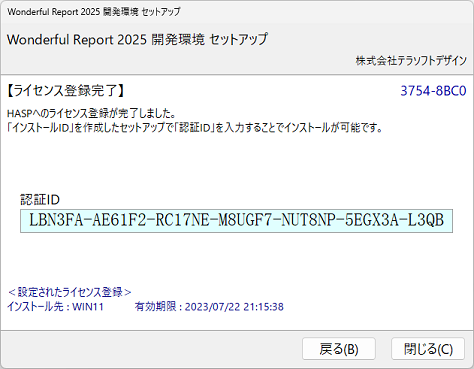474x369 pixels.
Task: Click the 有効期限 : 2023/07/22 21:15:38 text
Action: [209, 306]
